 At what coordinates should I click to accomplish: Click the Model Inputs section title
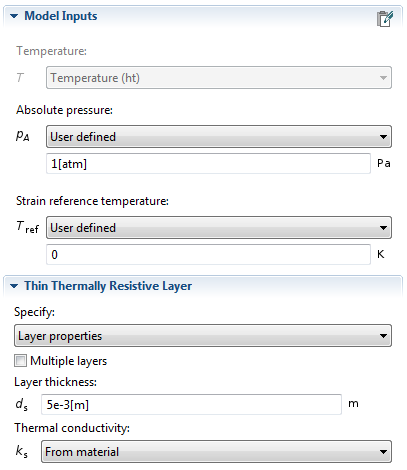tap(61, 16)
